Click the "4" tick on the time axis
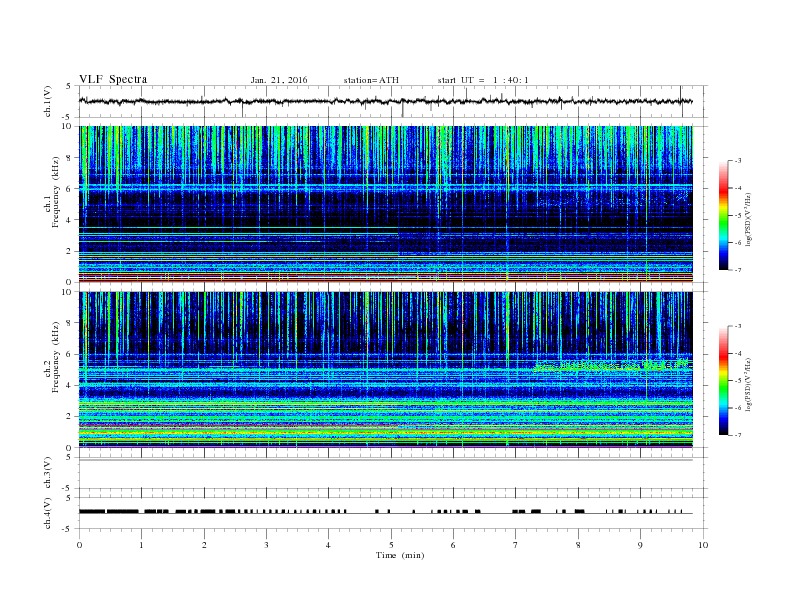This screenshot has width=792, height=612. point(328,545)
